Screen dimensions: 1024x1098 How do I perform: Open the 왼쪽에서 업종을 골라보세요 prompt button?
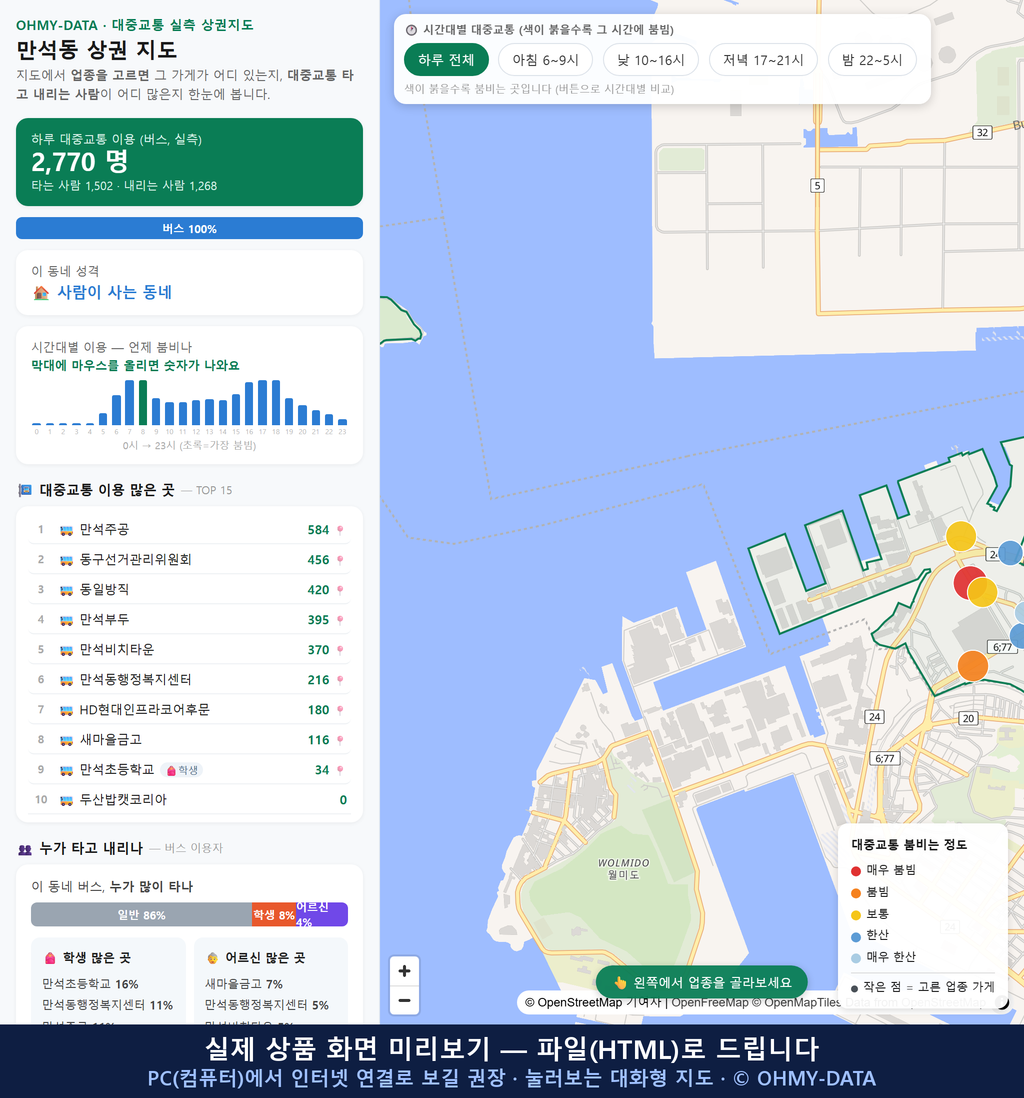[702, 982]
